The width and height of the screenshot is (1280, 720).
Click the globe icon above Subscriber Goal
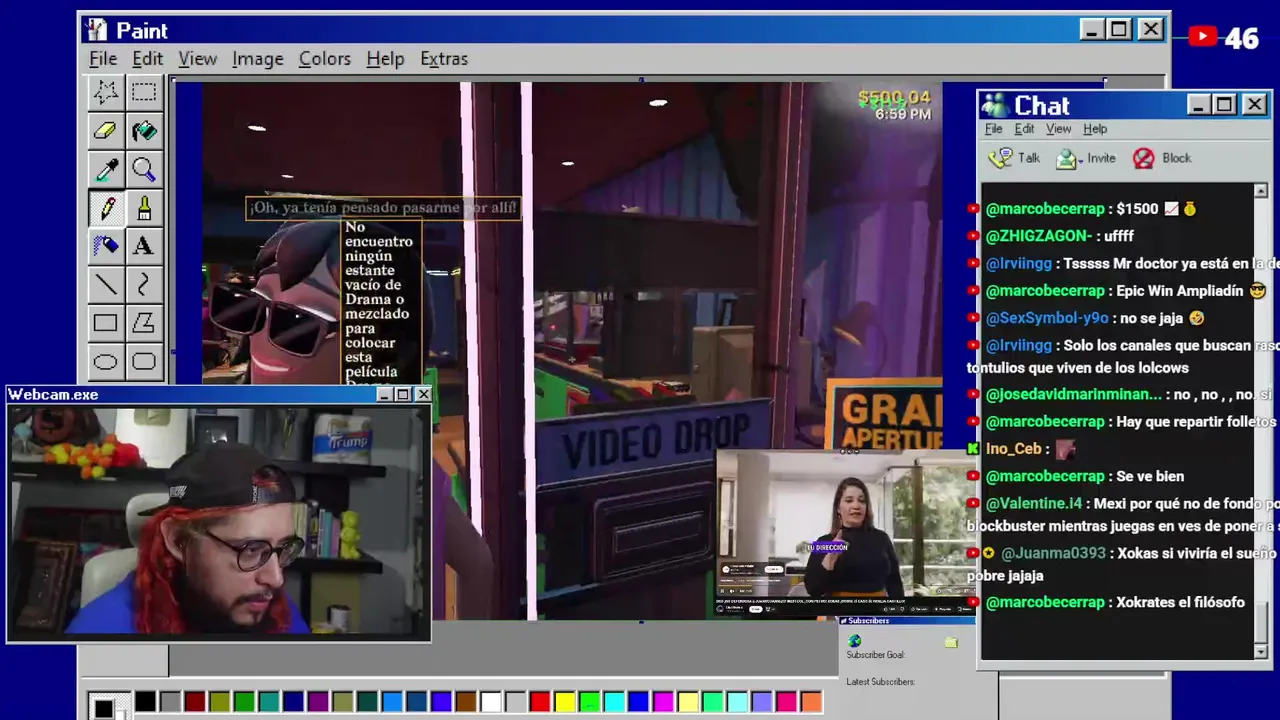point(854,641)
